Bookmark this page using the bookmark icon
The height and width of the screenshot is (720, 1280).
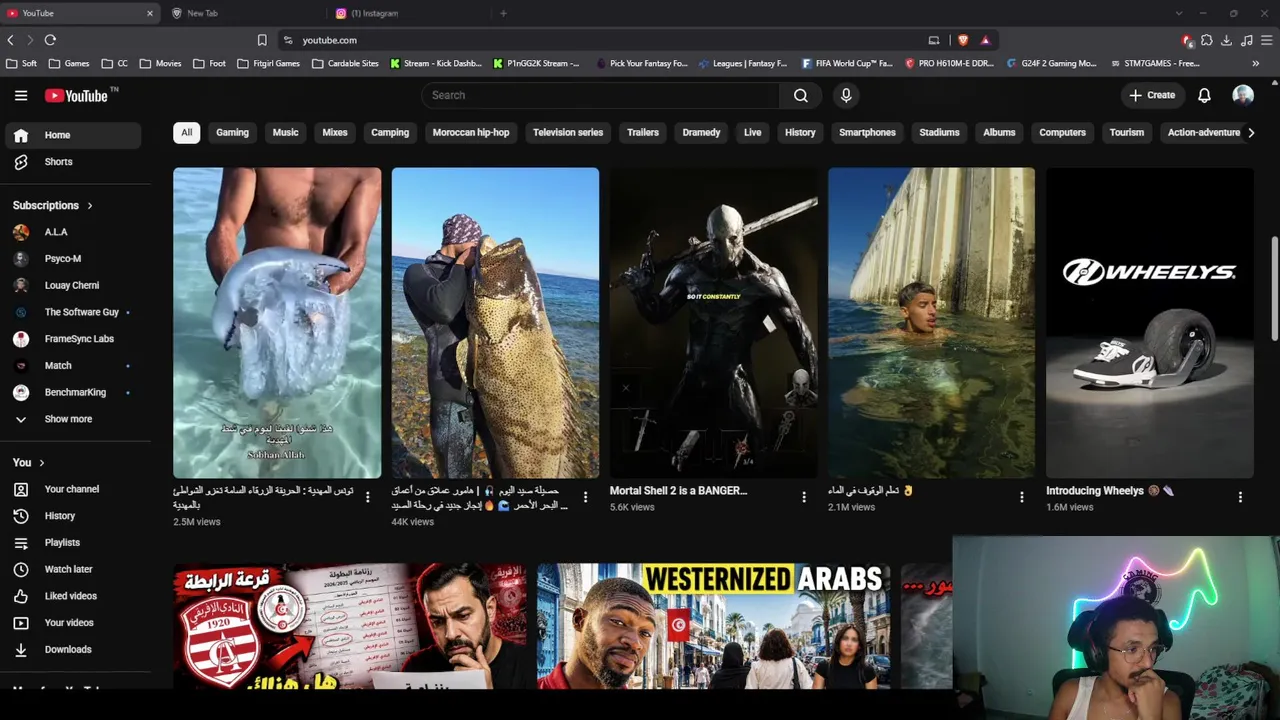point(262,40)
